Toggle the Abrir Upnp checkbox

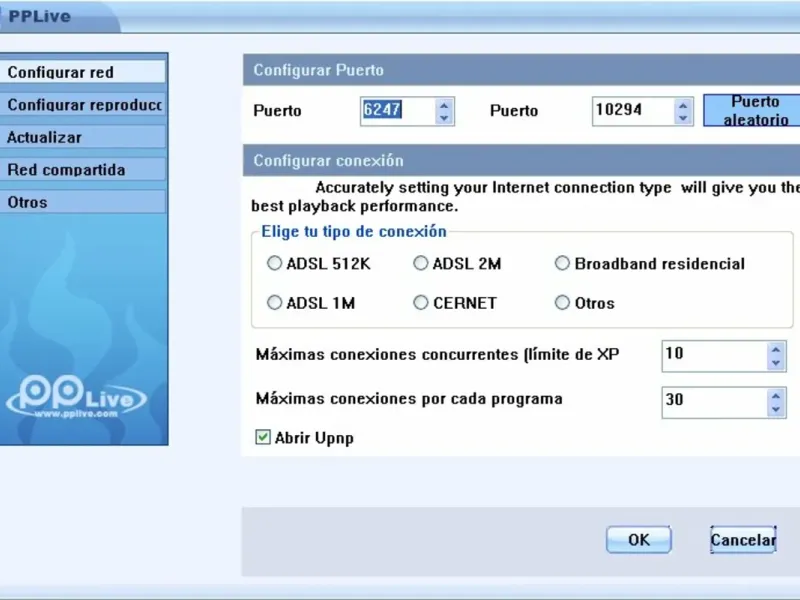tap(263, 437)
